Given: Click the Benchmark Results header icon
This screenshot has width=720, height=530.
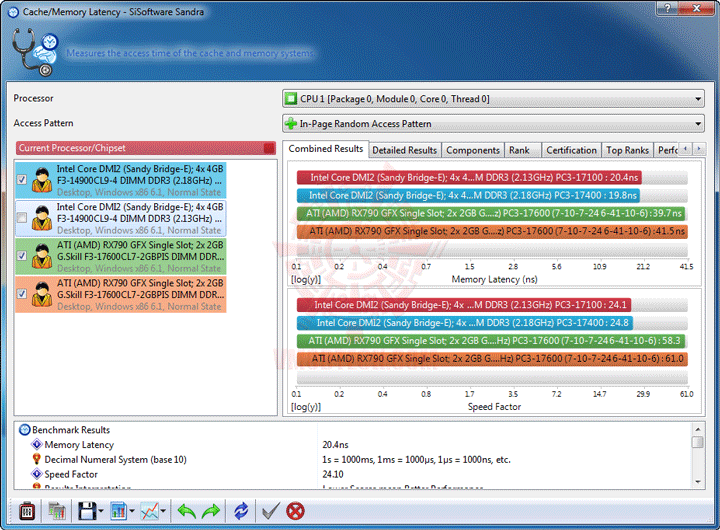Looking at the screenshot, I should tap(24, 430).
